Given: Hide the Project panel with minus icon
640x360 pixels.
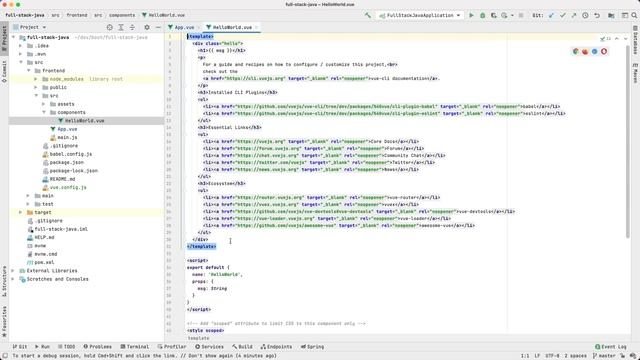Looking at the screenshot, I should click(158, 27).
